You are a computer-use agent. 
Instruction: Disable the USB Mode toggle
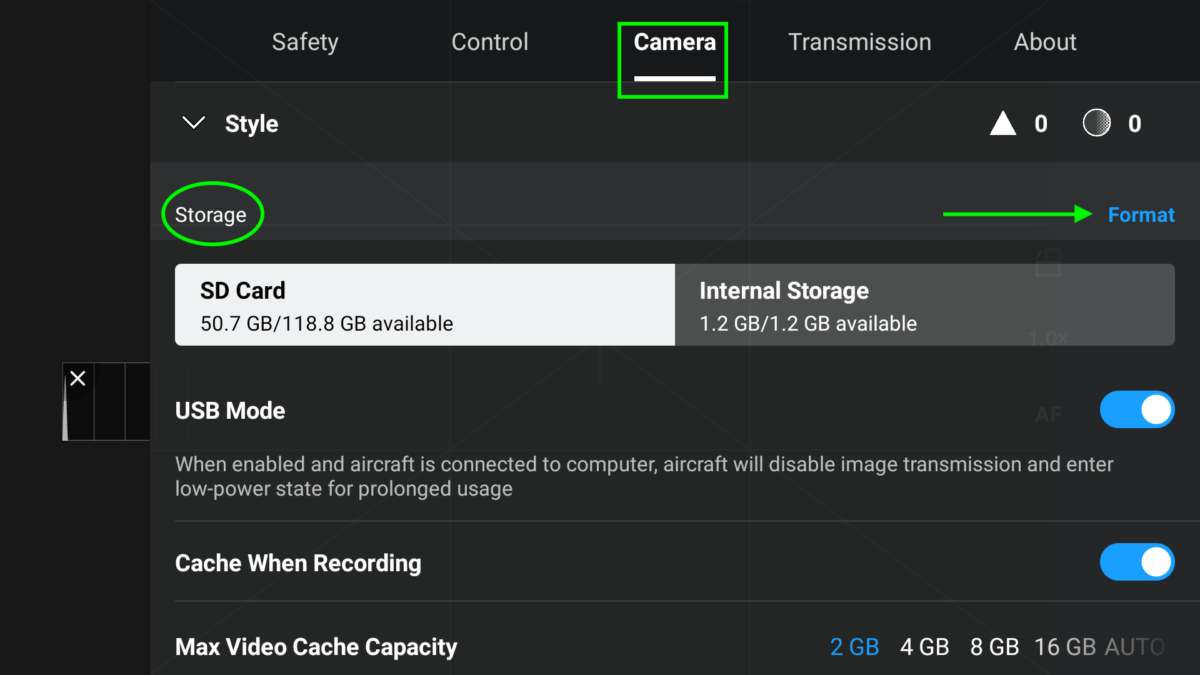tap(1137, 410)
